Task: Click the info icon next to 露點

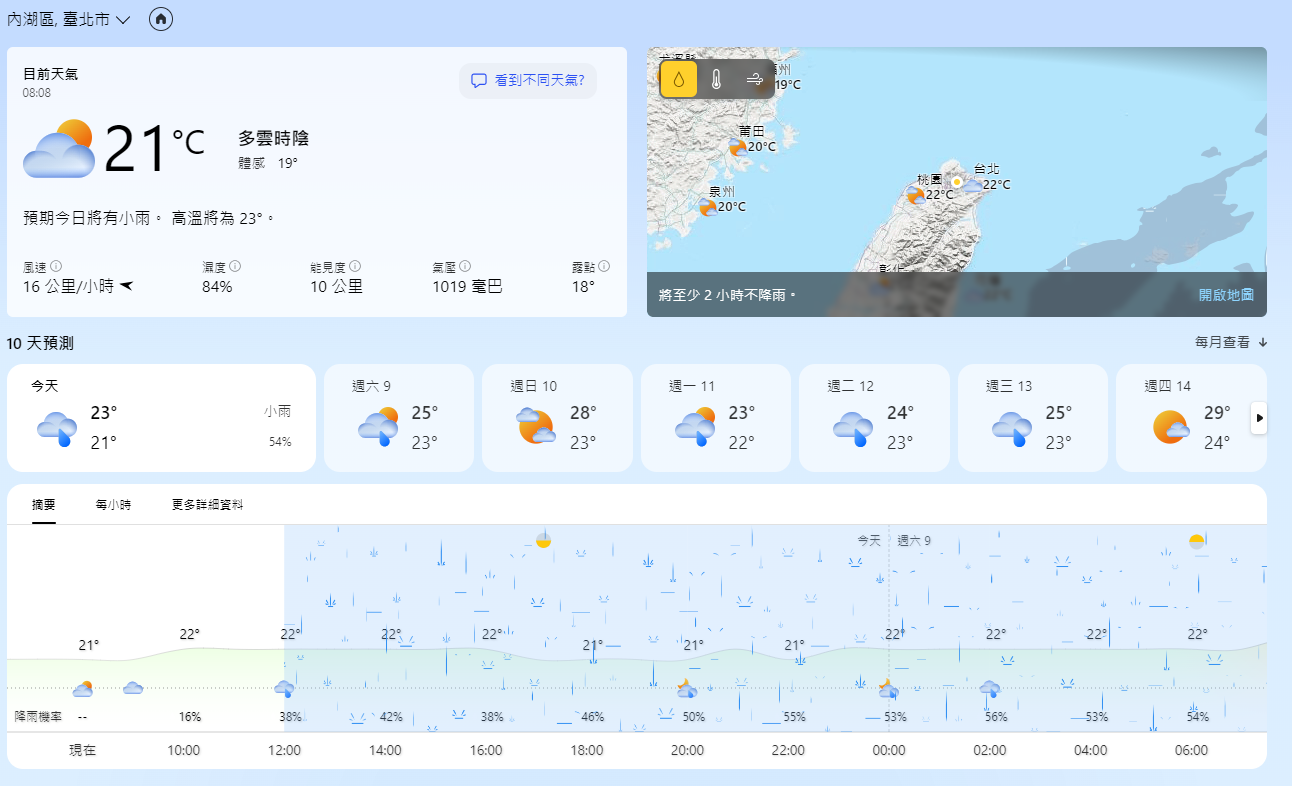Action: click(604, 267)
